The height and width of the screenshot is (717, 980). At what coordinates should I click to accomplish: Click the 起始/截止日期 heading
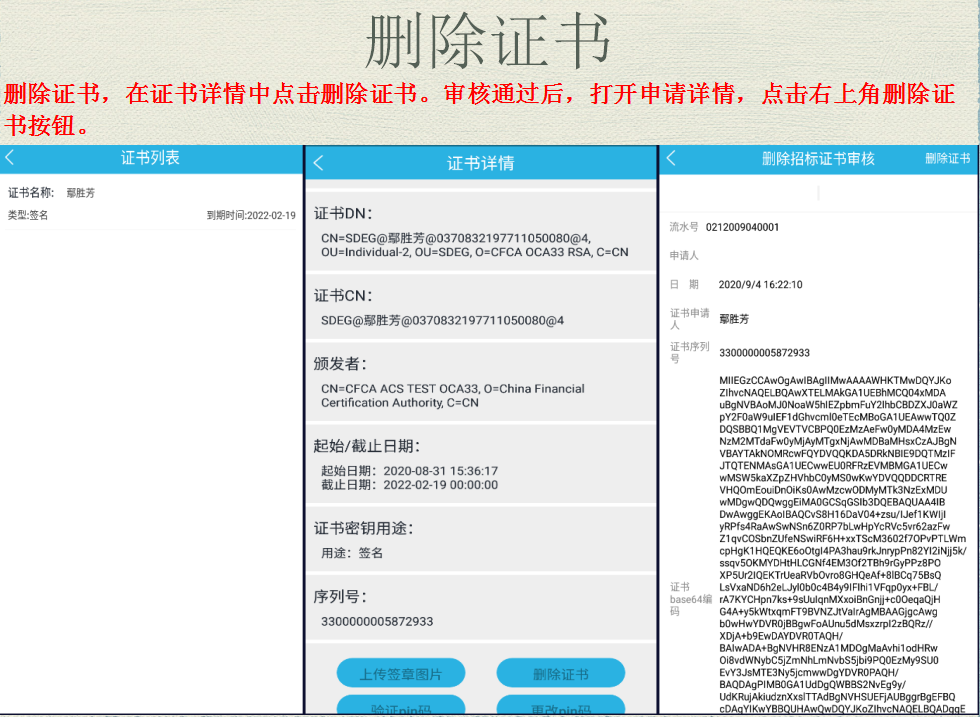pos(366,446)
